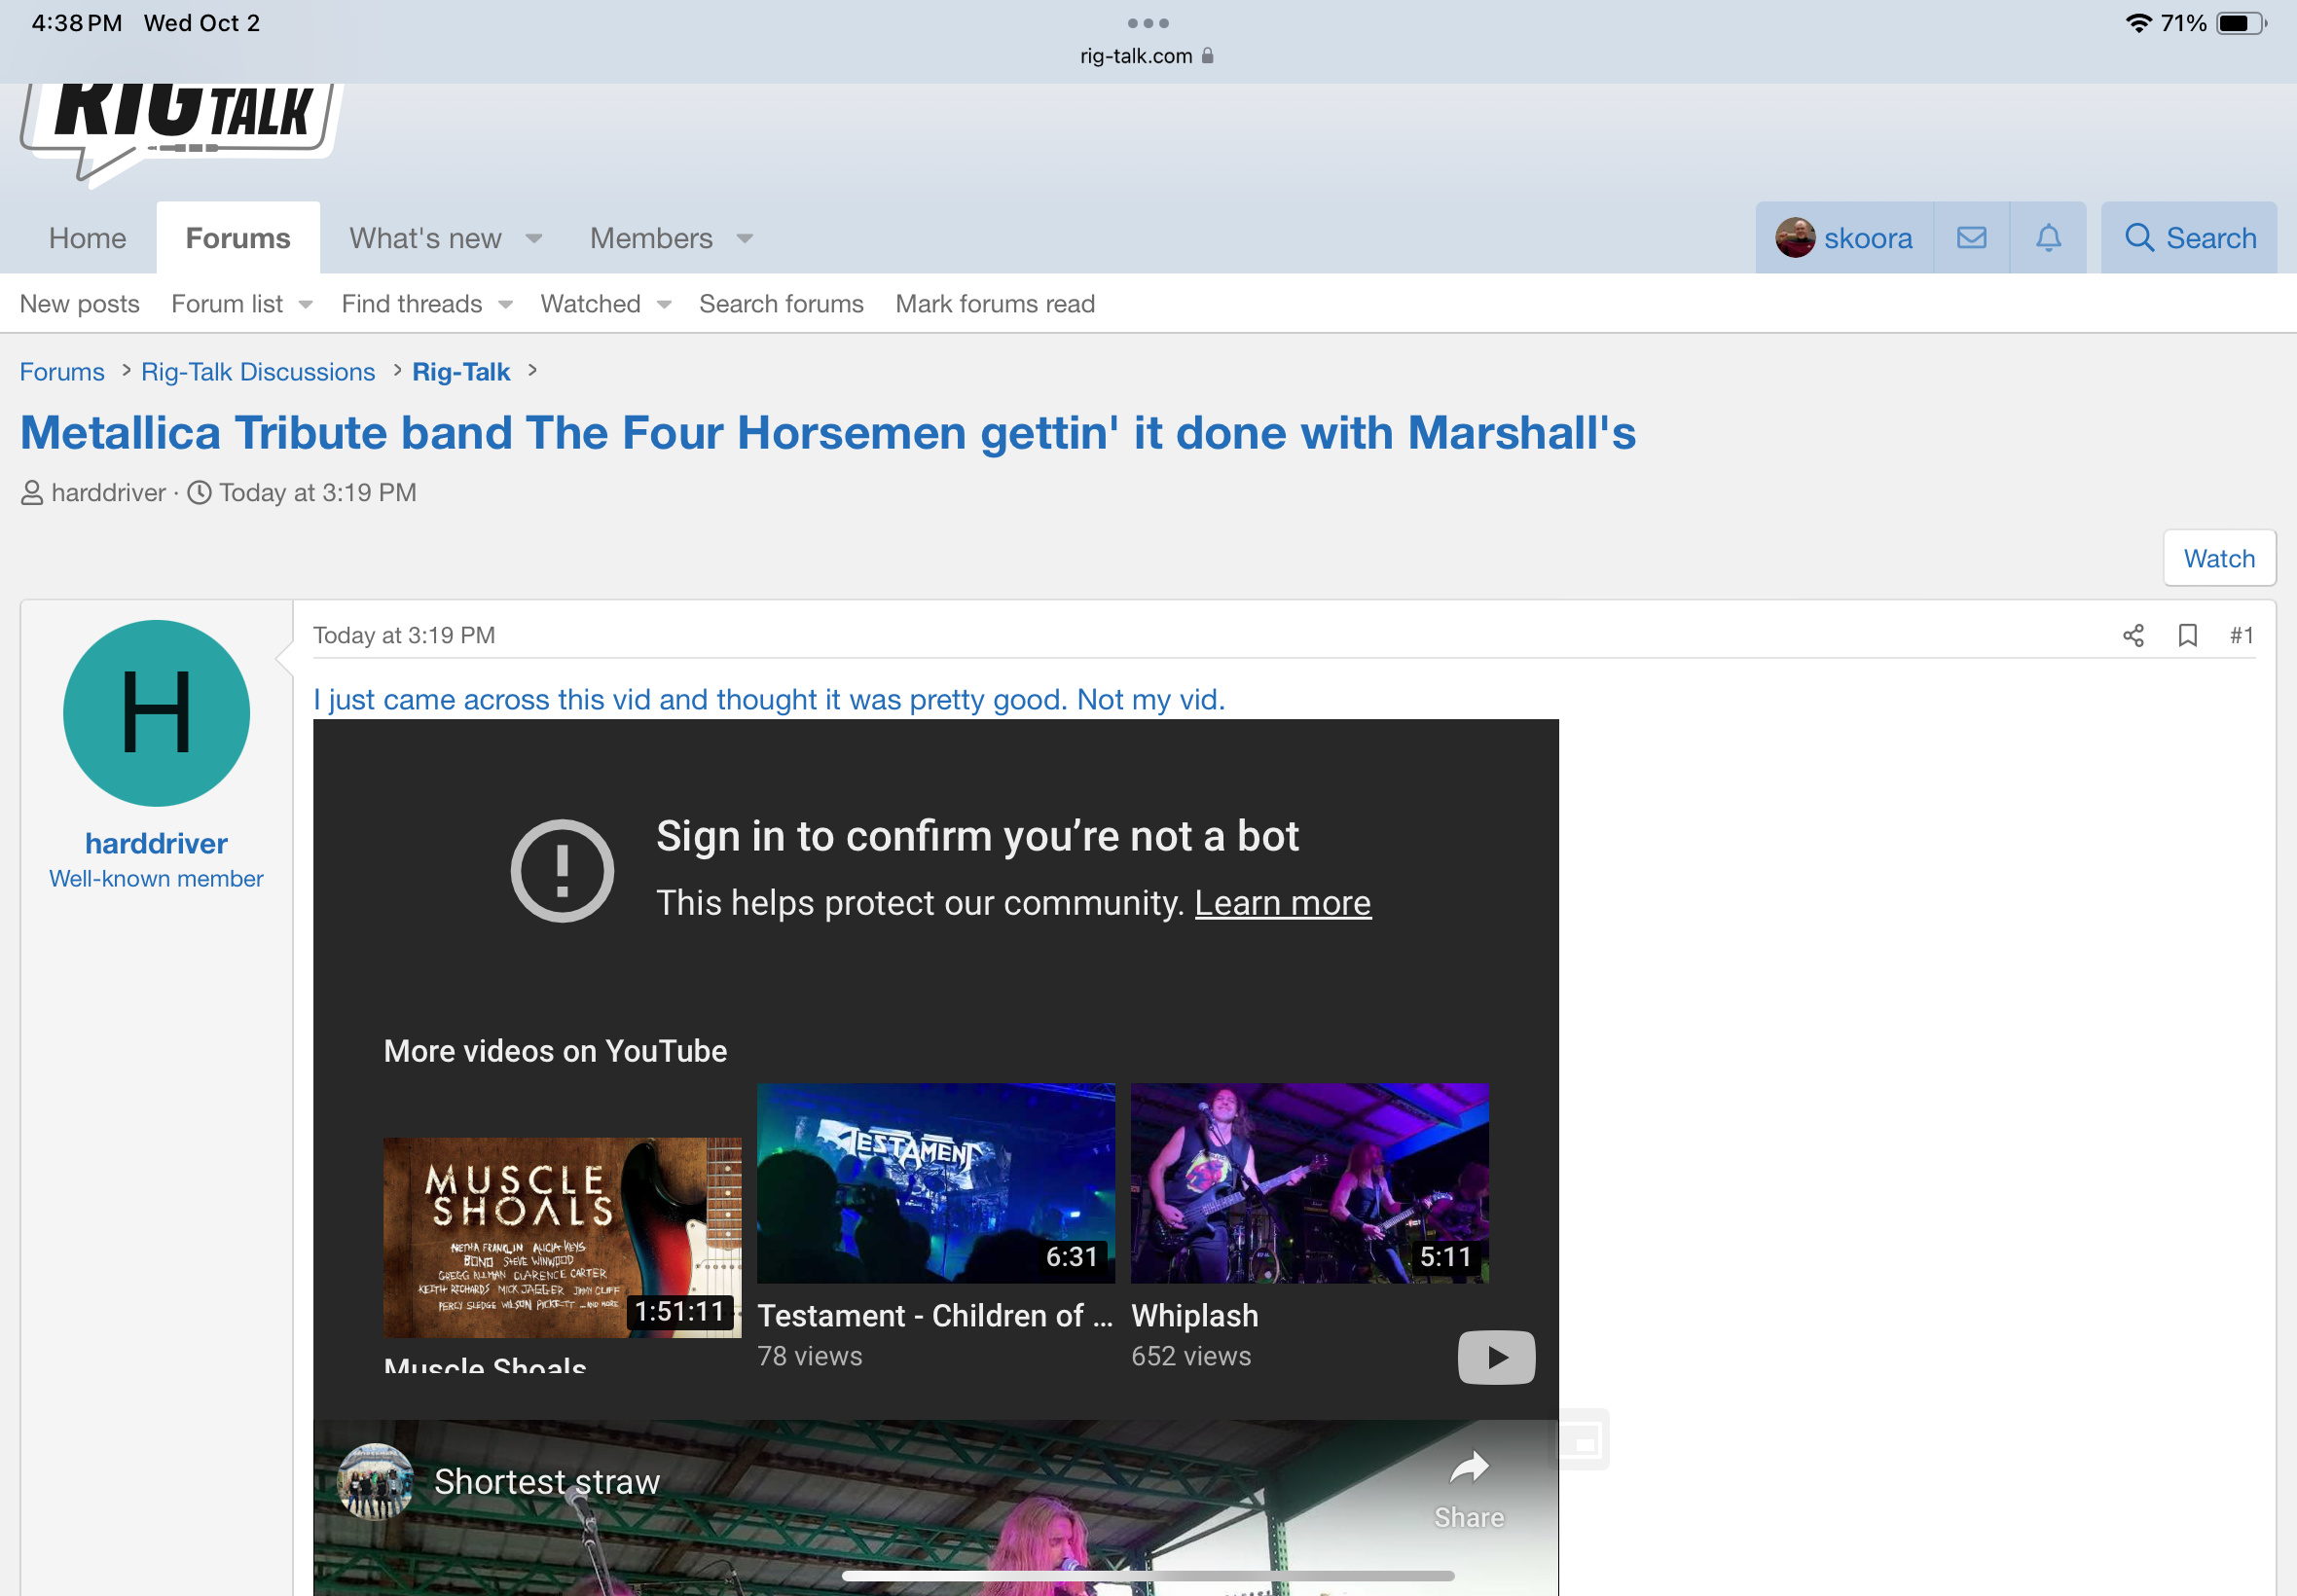The height and width of the screenshot is (1596, 2297).
Task: Click the Shortest straw channel avatar
Action: (375, 1481)
